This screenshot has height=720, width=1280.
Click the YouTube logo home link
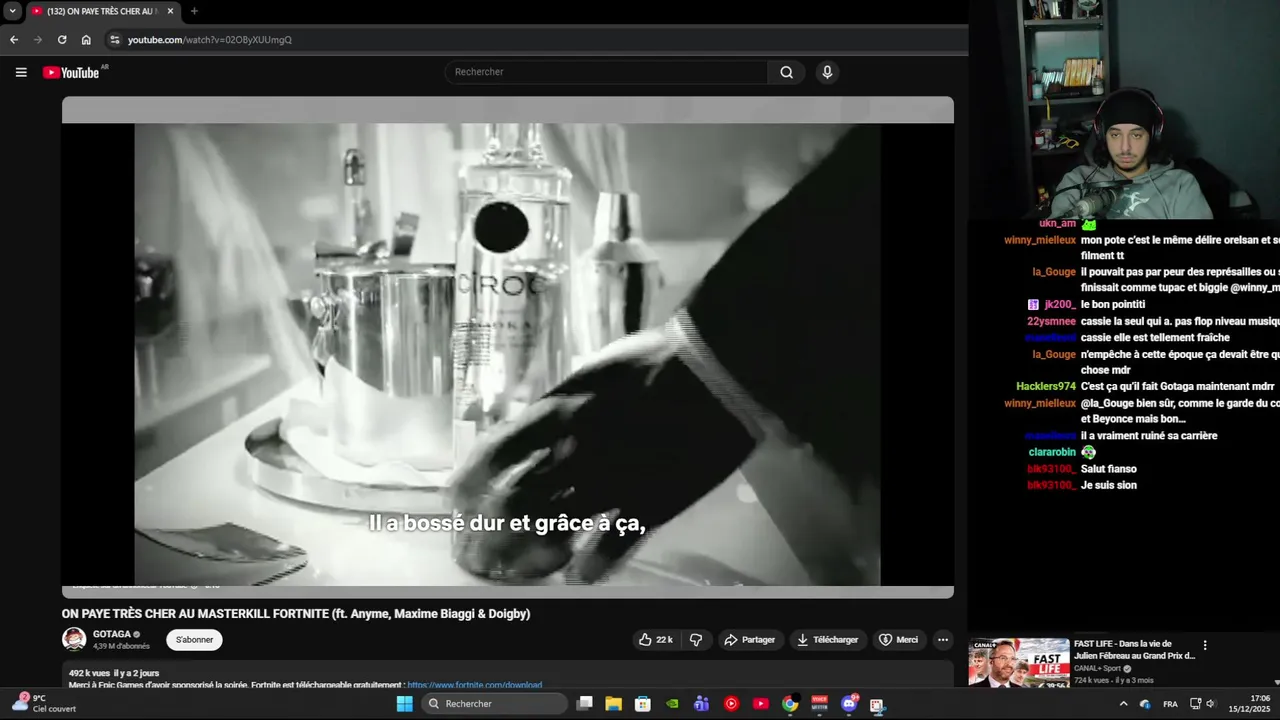(x=71, y=72)
